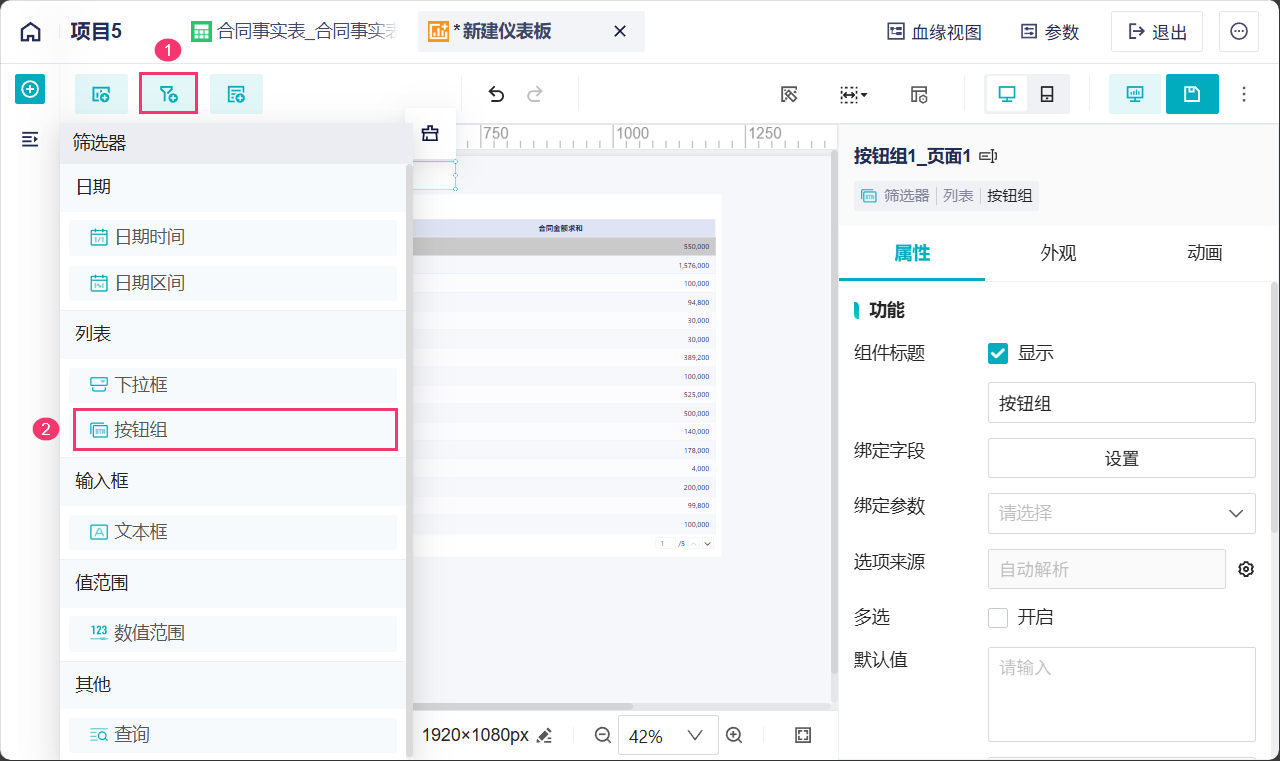Add a 文本框 filter
The width and height of the screenshot is (1280, 761).
tap(233, 532)
